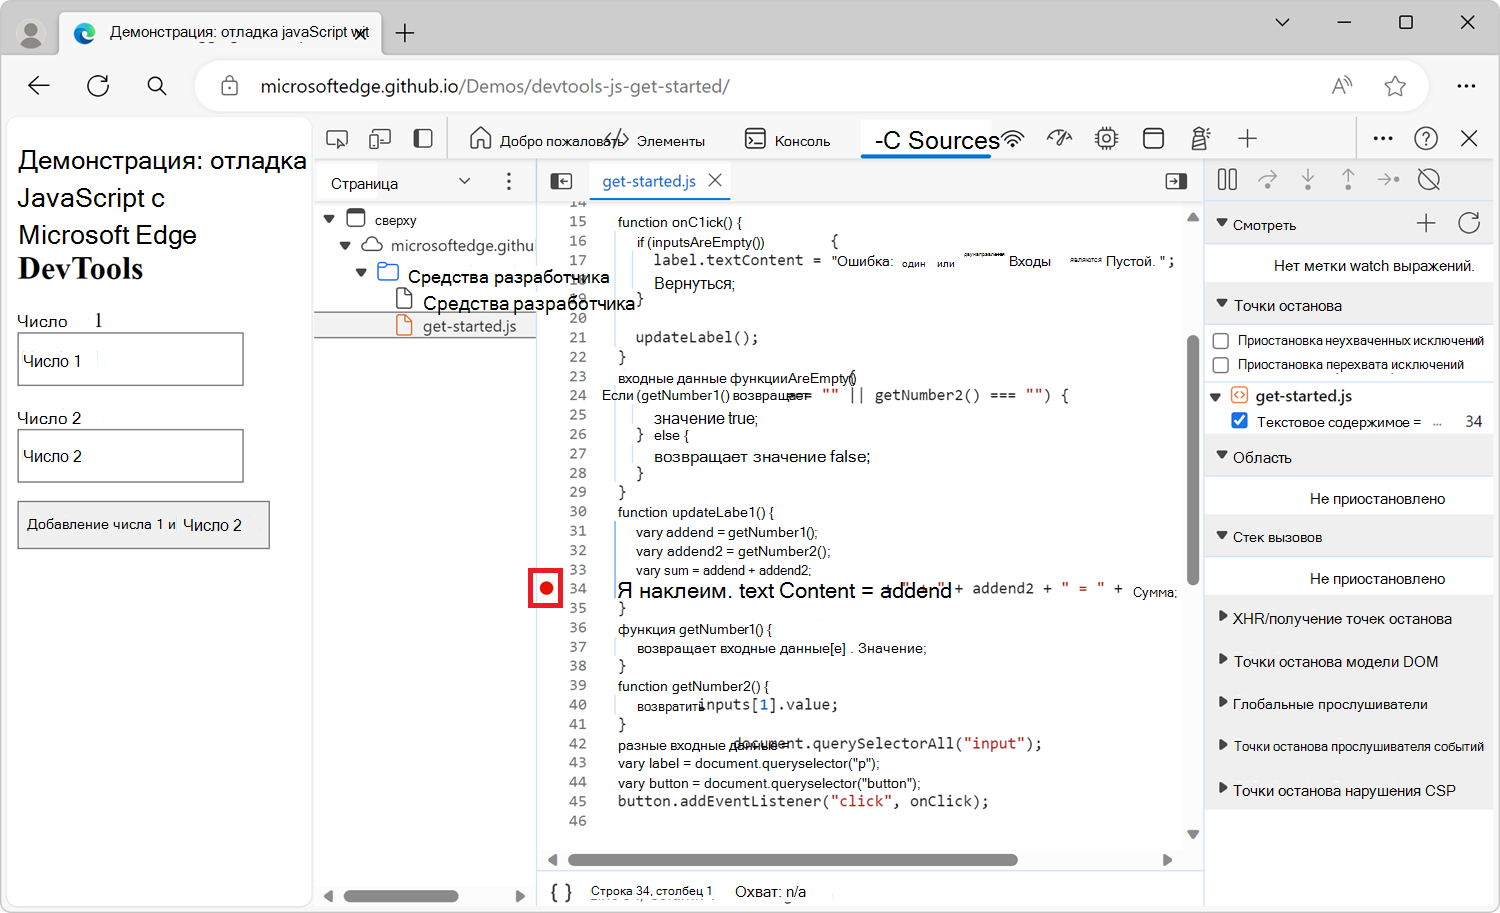Collapse microsoftedge.github.io tree node

(x=345, y=245)
